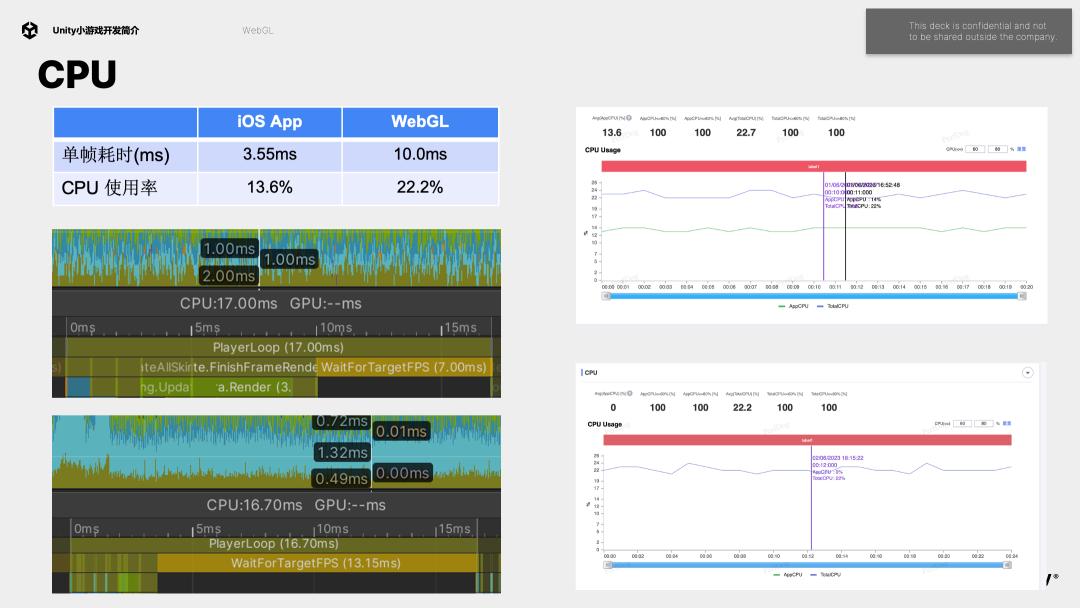Click the Unity logo in slide header
This screenshot has height=608, width=1080.
(30, 30)
